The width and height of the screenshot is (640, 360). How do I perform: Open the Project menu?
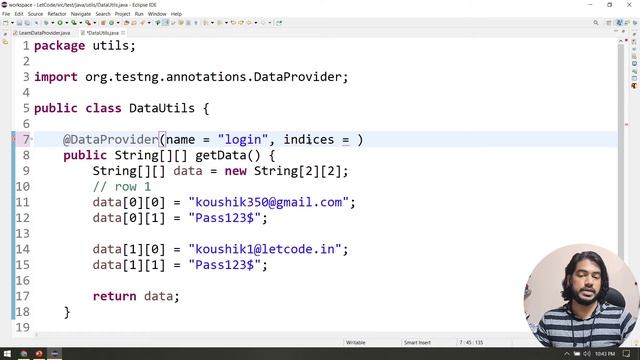click(122, 14)
